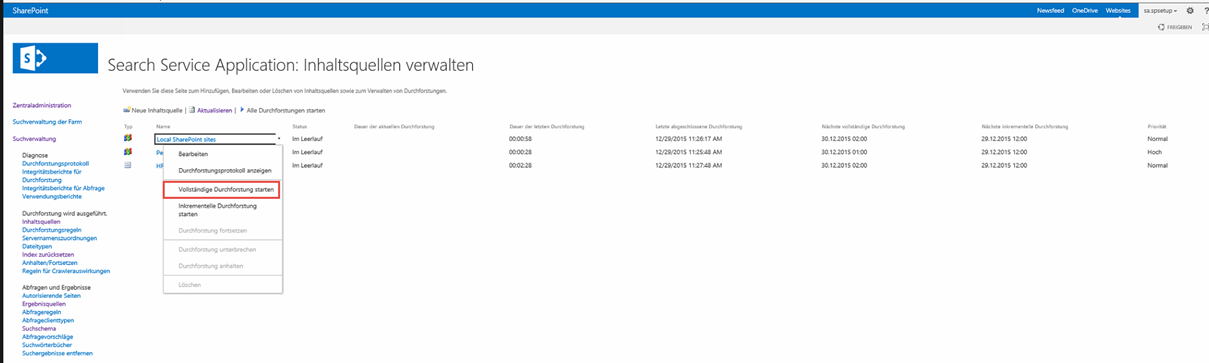
Task: Click the SharePoint logo tile
Action: pyautogui.click(x=55, y=61)
